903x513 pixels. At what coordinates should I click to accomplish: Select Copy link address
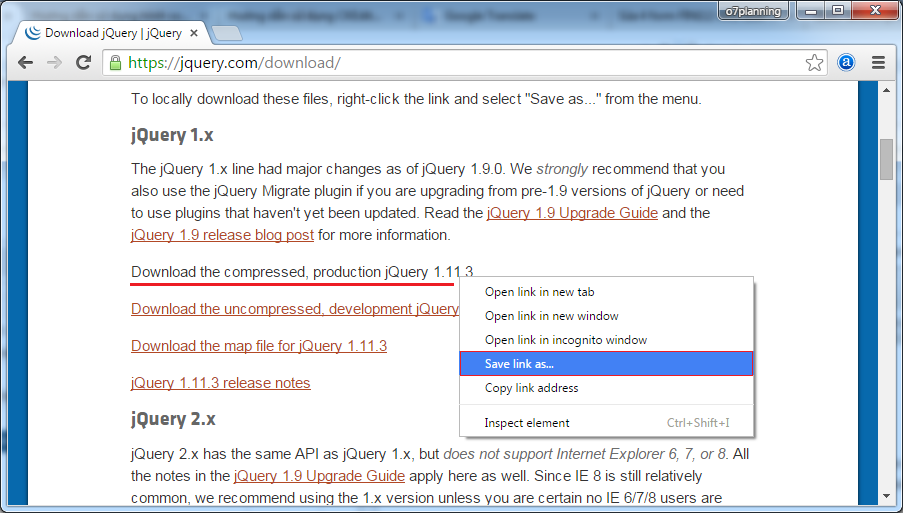606,388
